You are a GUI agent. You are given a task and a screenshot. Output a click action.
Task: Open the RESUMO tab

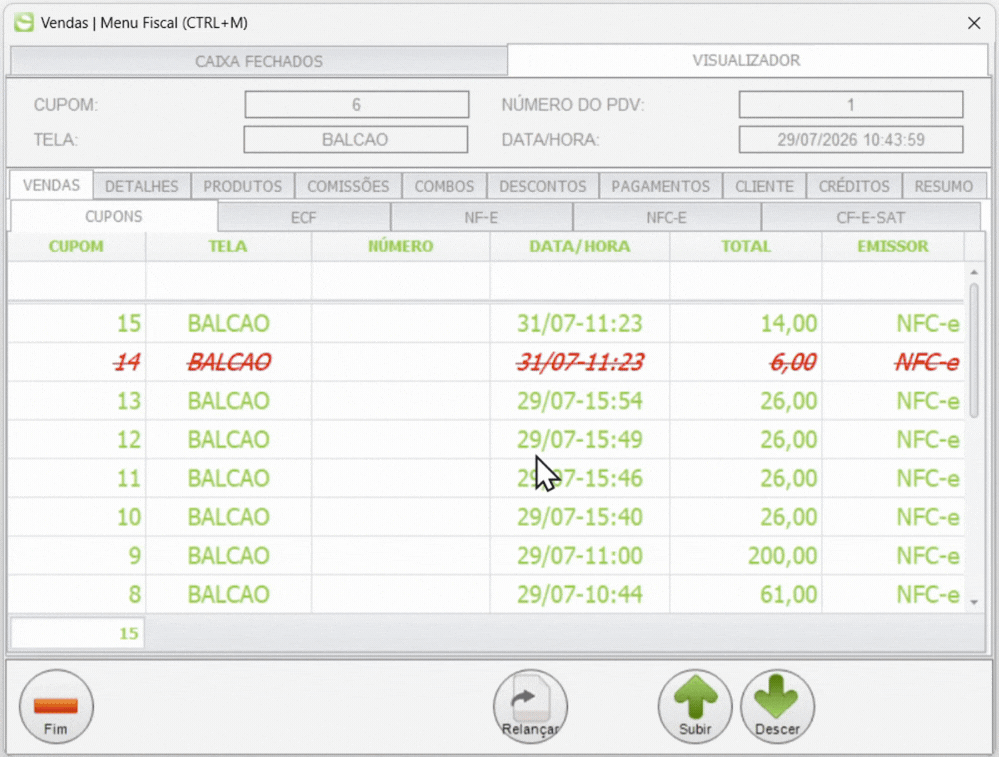pos(944,186)
